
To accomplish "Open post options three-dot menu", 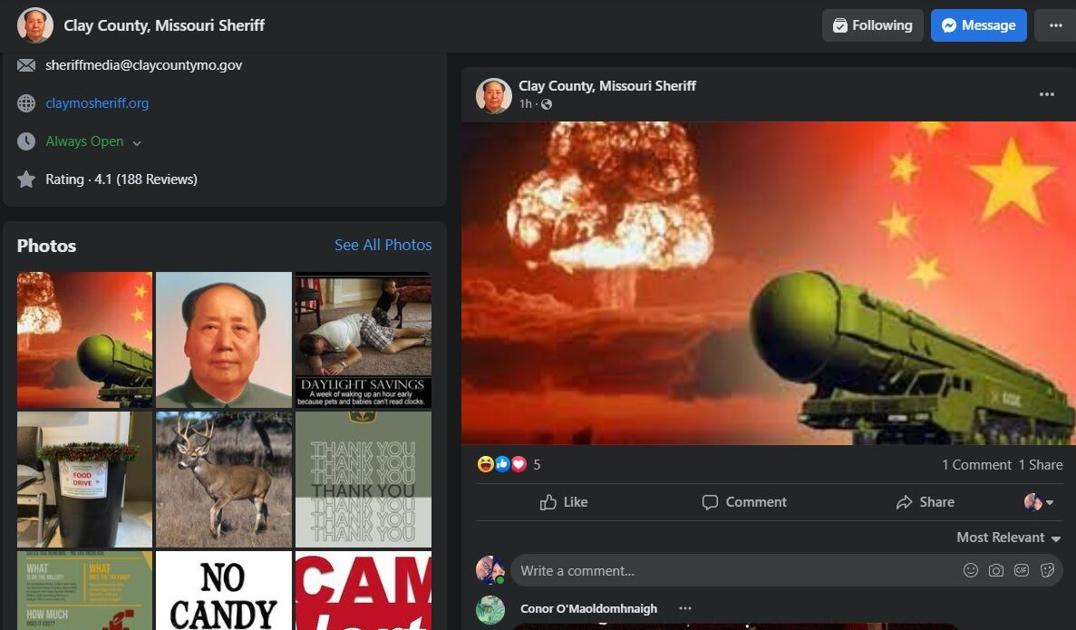I will click(x=1046, y=94).
